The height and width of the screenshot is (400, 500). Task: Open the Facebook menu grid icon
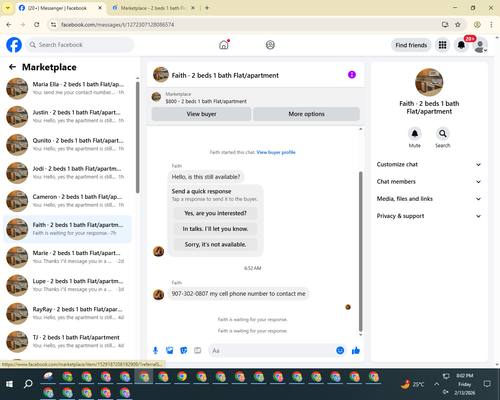pos(442,45)
